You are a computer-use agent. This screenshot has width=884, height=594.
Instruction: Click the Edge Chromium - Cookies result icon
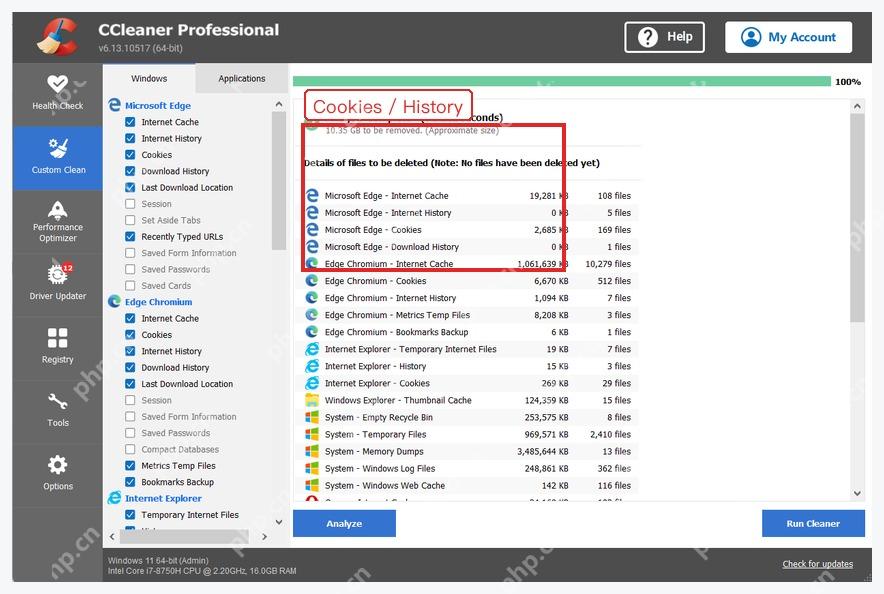(311, 281)
